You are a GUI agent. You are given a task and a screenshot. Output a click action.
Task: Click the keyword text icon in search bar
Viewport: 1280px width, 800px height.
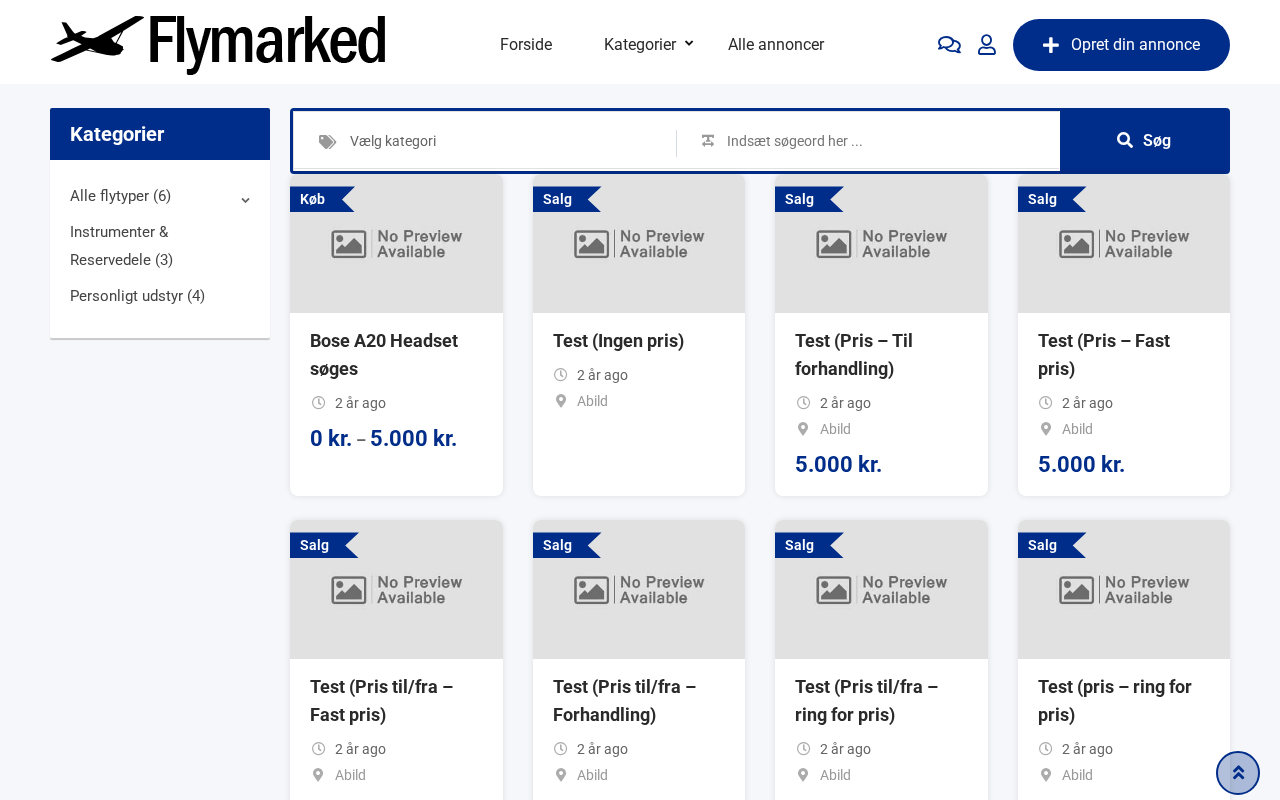tap(708, 141)
